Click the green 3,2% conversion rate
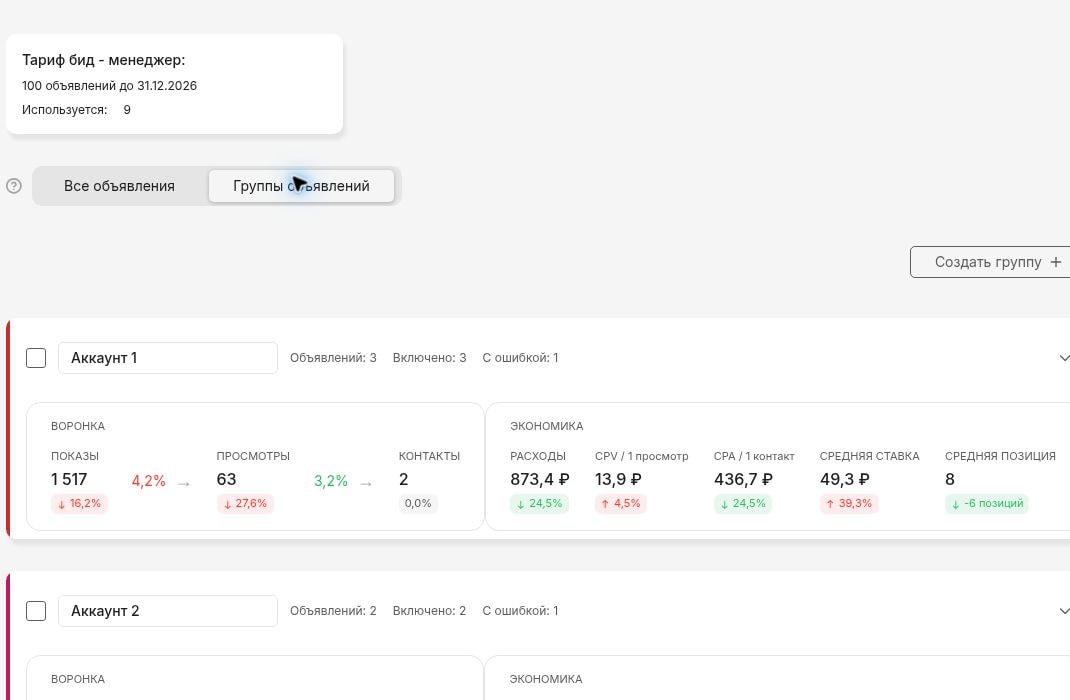This screenshot has width=1070, height=700. tap(331, 481)
